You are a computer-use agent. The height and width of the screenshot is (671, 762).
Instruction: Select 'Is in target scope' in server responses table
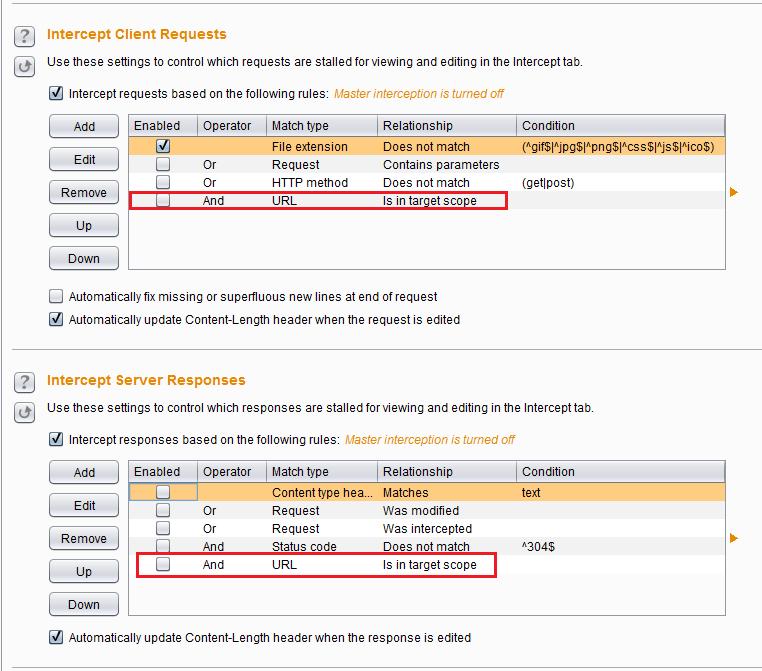[x=447, y=564]
